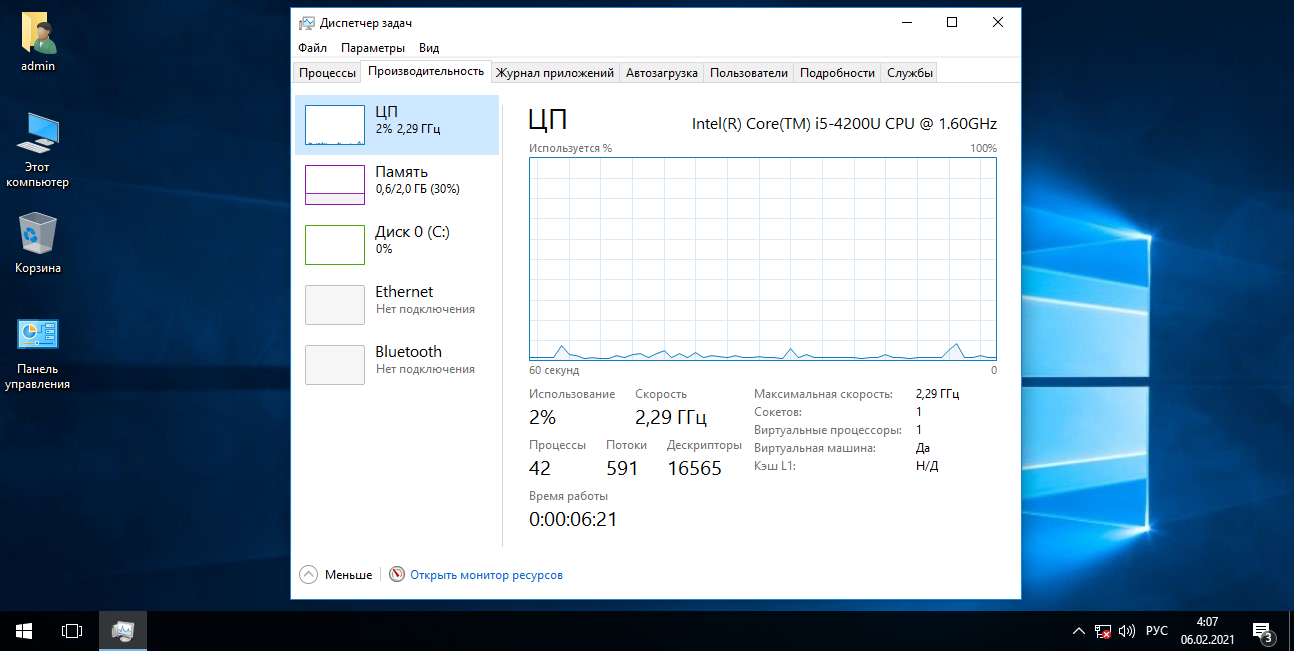The image size is (1294, 651).
Task: Select the ЦП mini graph thumbnail
Action: click(x=335, y=125)
